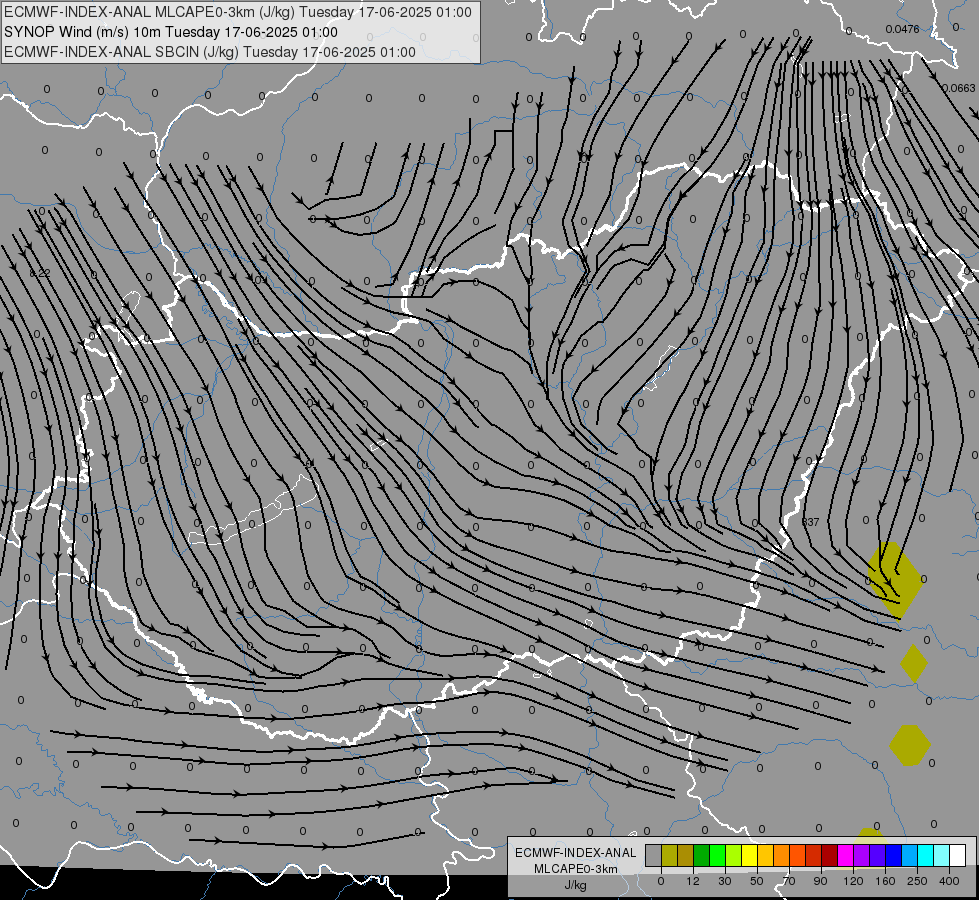The width and height of the screenshot is (979, 900).
Task: Click the legend tick label 0
Action: 661,881
